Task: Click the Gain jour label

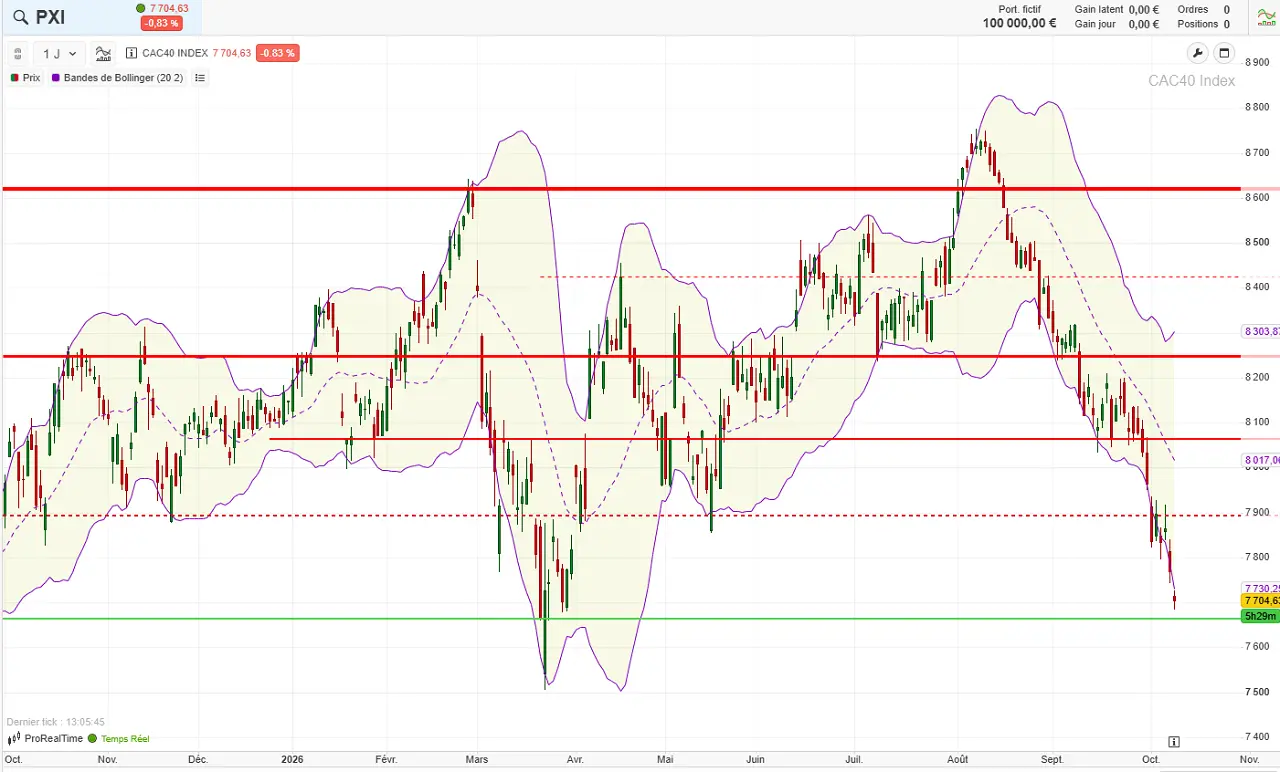Action: pos(1095,24)
